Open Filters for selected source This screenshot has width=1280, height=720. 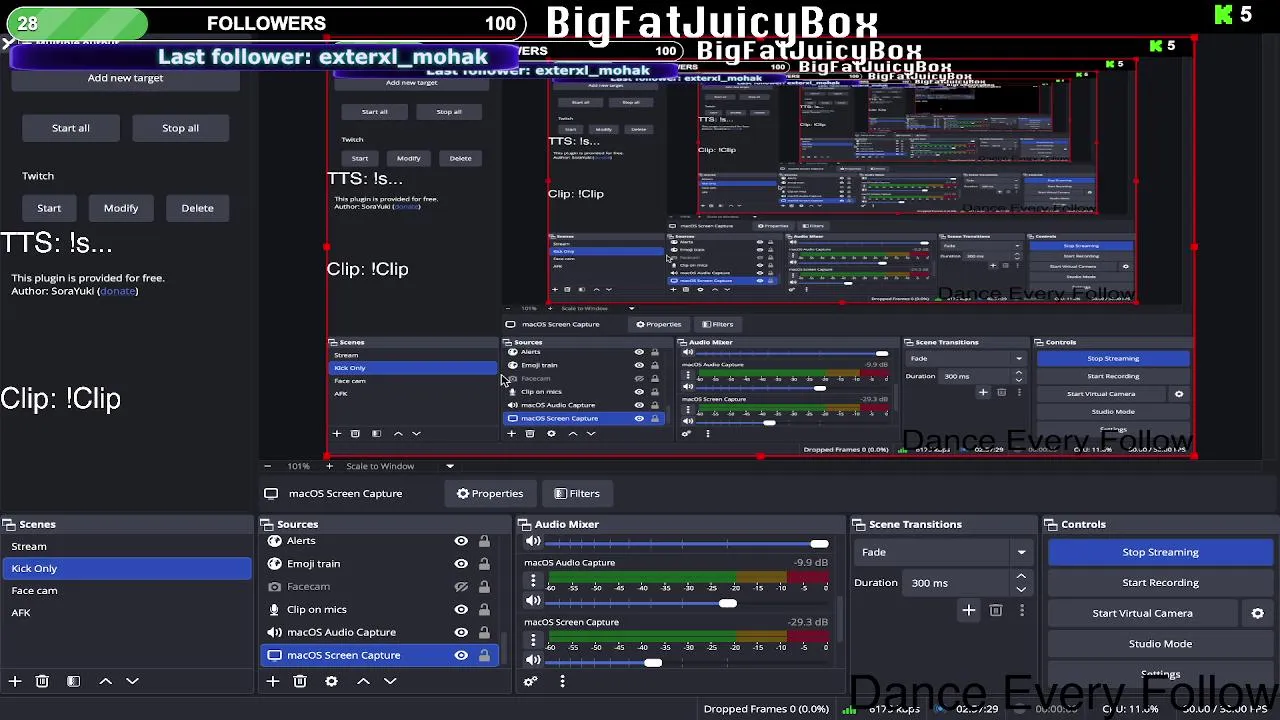pos(577,493)
